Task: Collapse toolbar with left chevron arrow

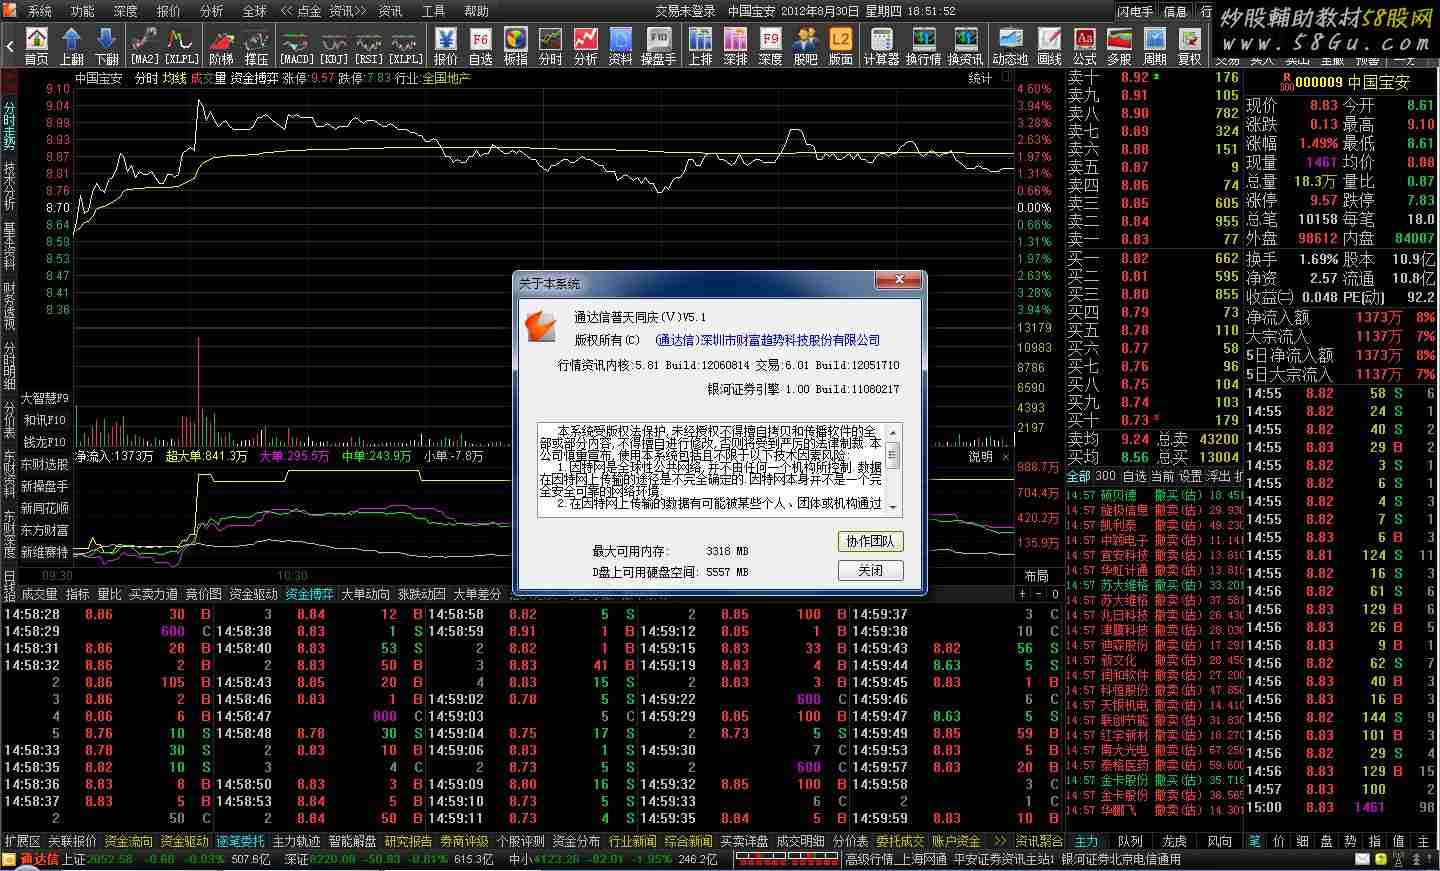Action: tap(10, 46)
